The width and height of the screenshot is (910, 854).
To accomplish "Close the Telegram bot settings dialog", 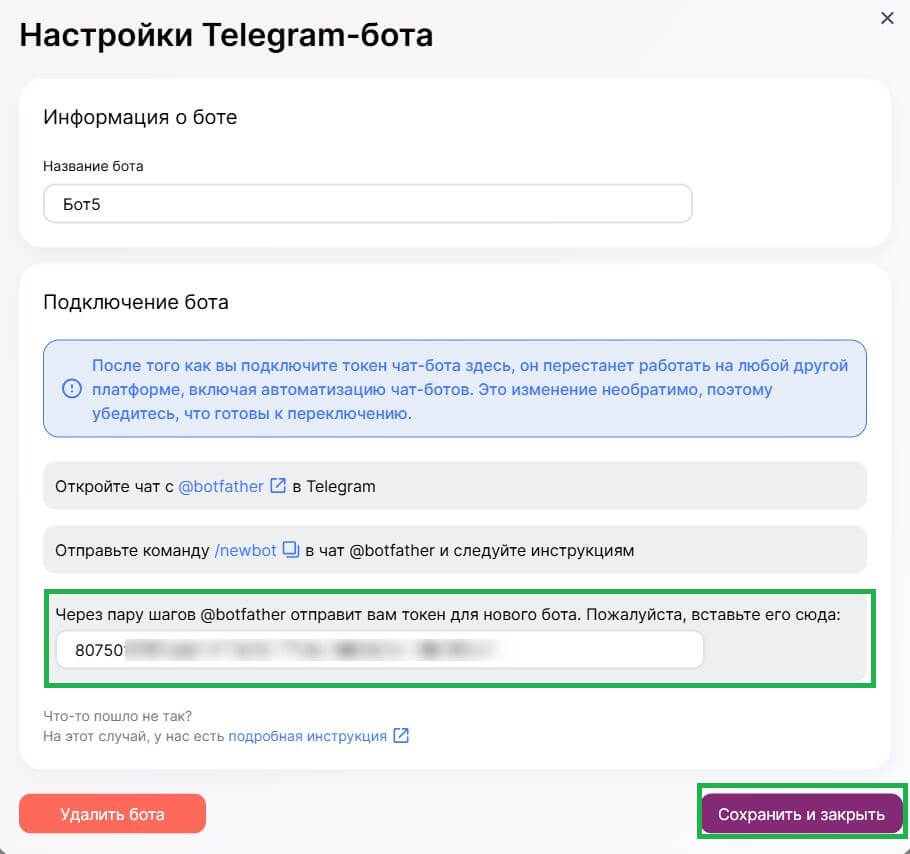I will coord(887,17).
